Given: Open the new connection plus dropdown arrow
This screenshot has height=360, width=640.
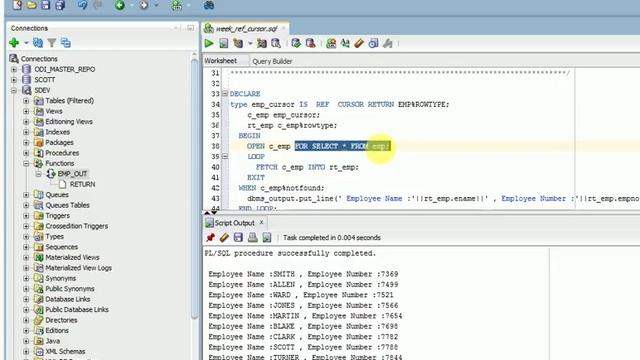Looking at the screenshot, I should pyautogui.click(x=26, y=43).
